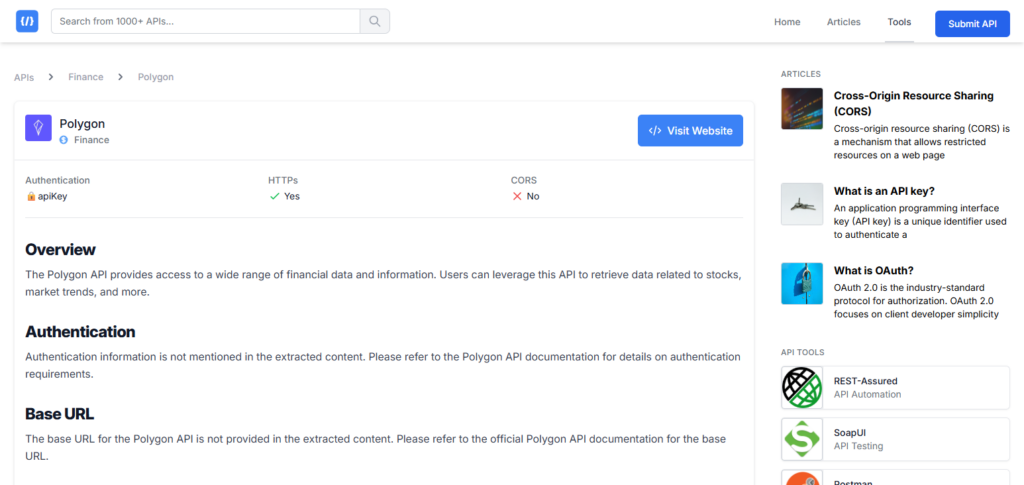Click the Polygon breadcrumb
The image size is (1024, 485).
pos(155,77)
